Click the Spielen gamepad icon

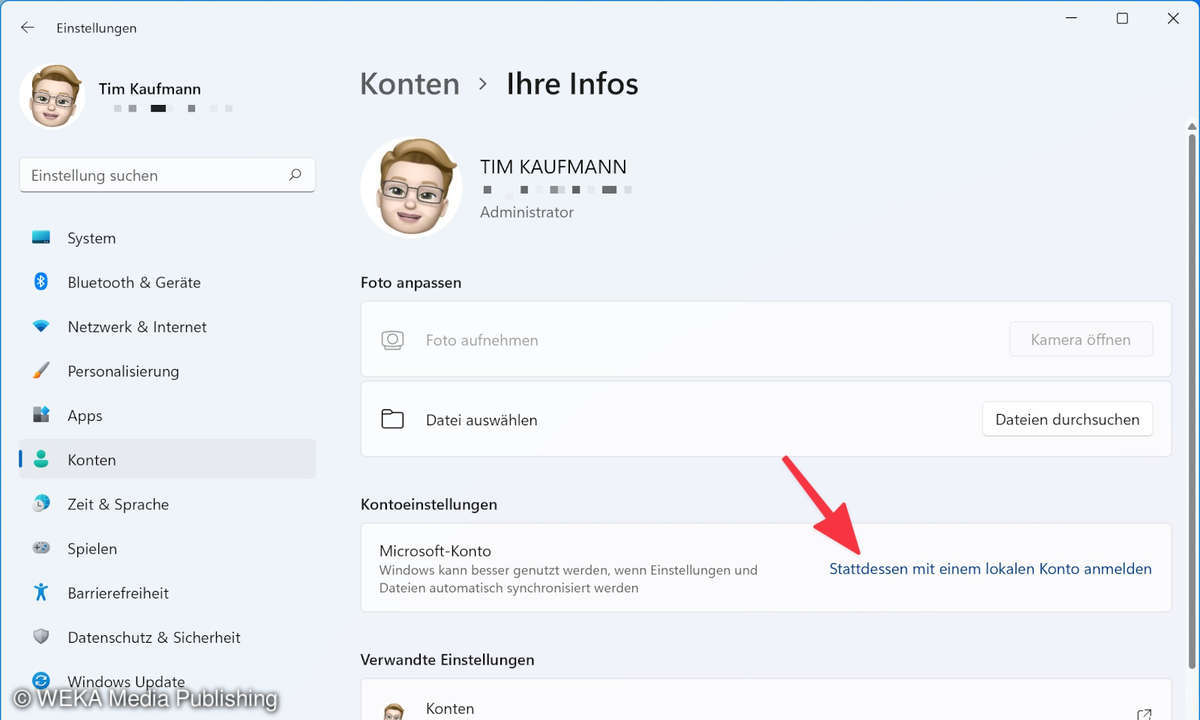click(x=41, y=548)
